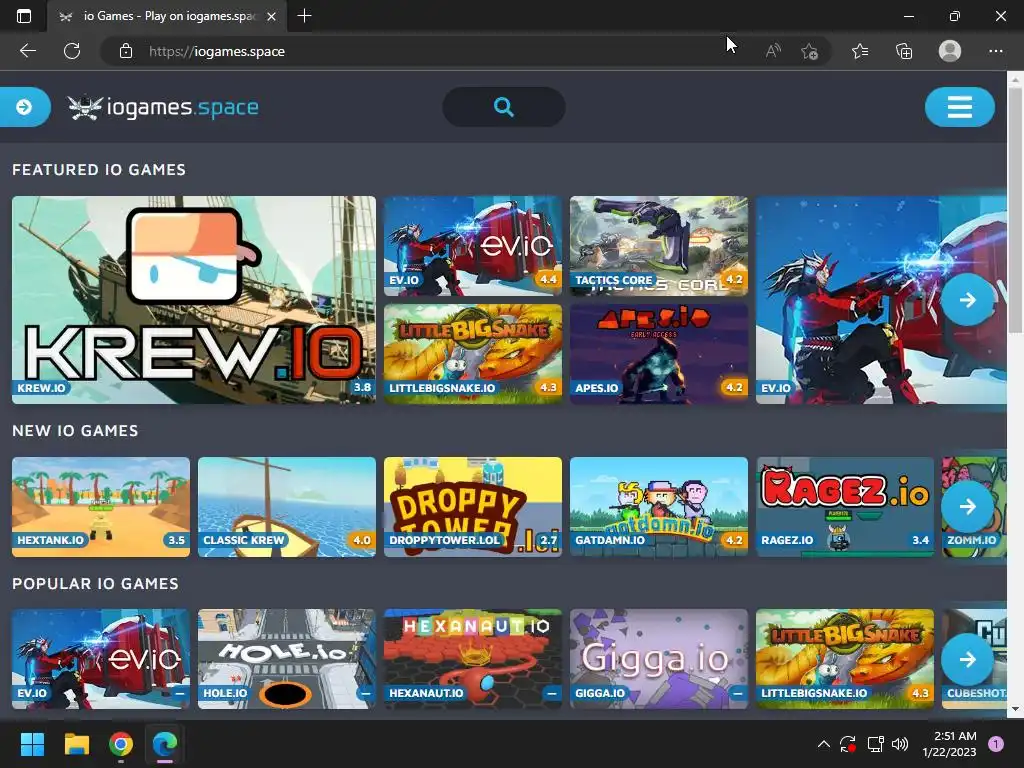This screenshot has height=768, width=1024.
Task: Open the large Krew.io featured game
Action: (x=194, y=300)
